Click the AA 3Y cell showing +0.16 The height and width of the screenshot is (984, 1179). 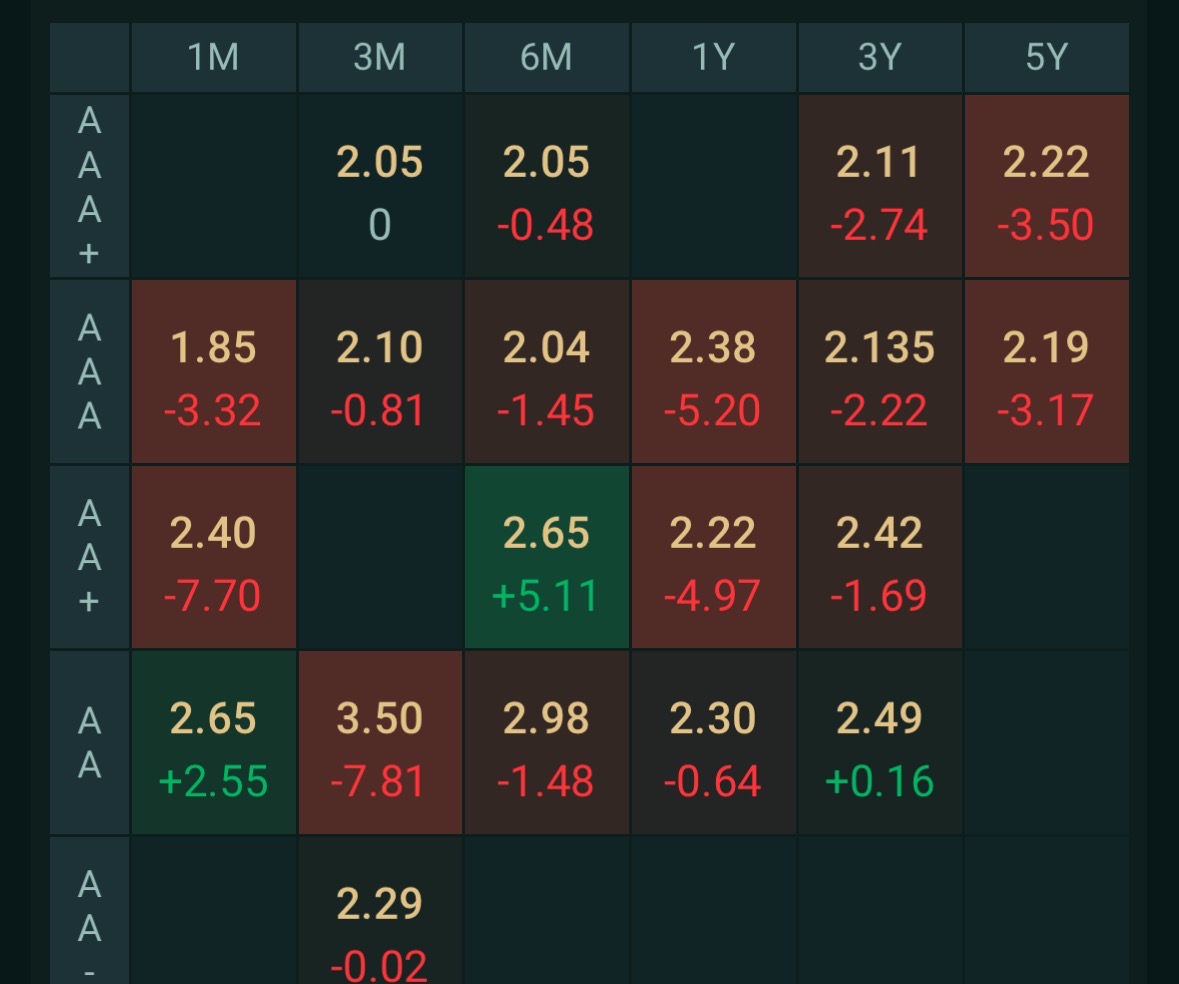[880, 743]
